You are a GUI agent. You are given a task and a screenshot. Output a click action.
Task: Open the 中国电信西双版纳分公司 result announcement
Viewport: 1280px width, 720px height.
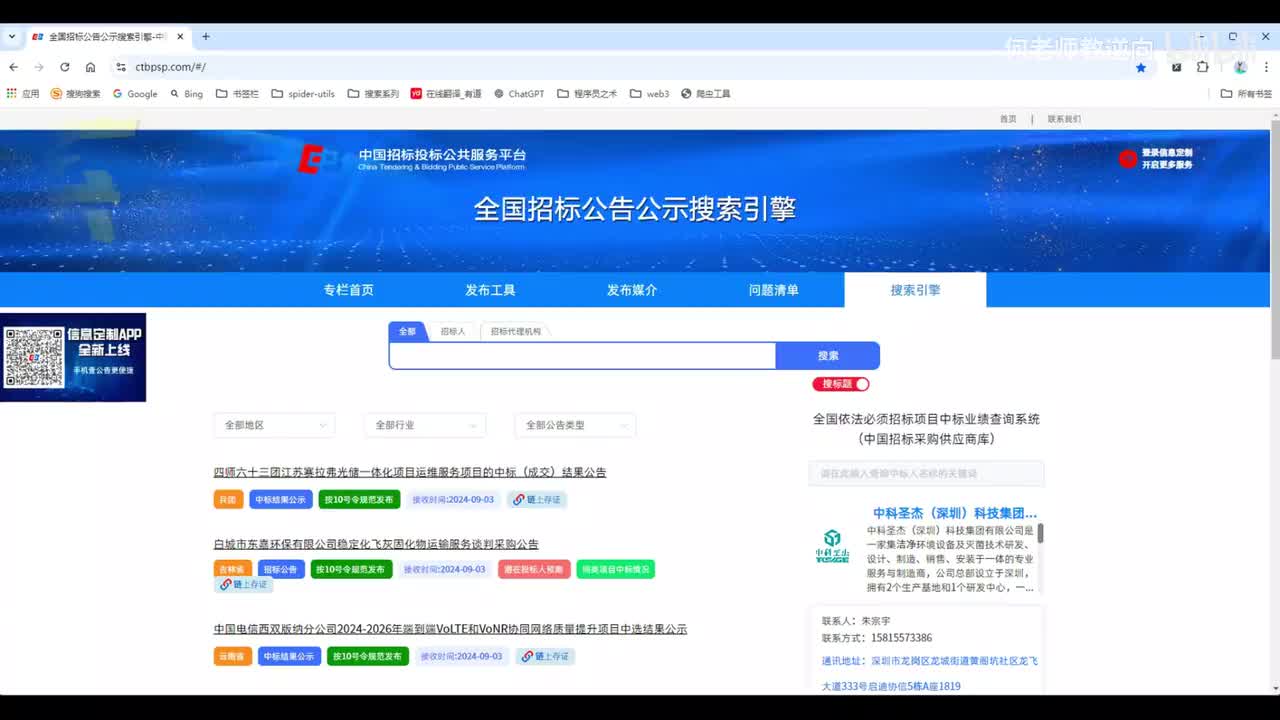(x=450, y=629)
